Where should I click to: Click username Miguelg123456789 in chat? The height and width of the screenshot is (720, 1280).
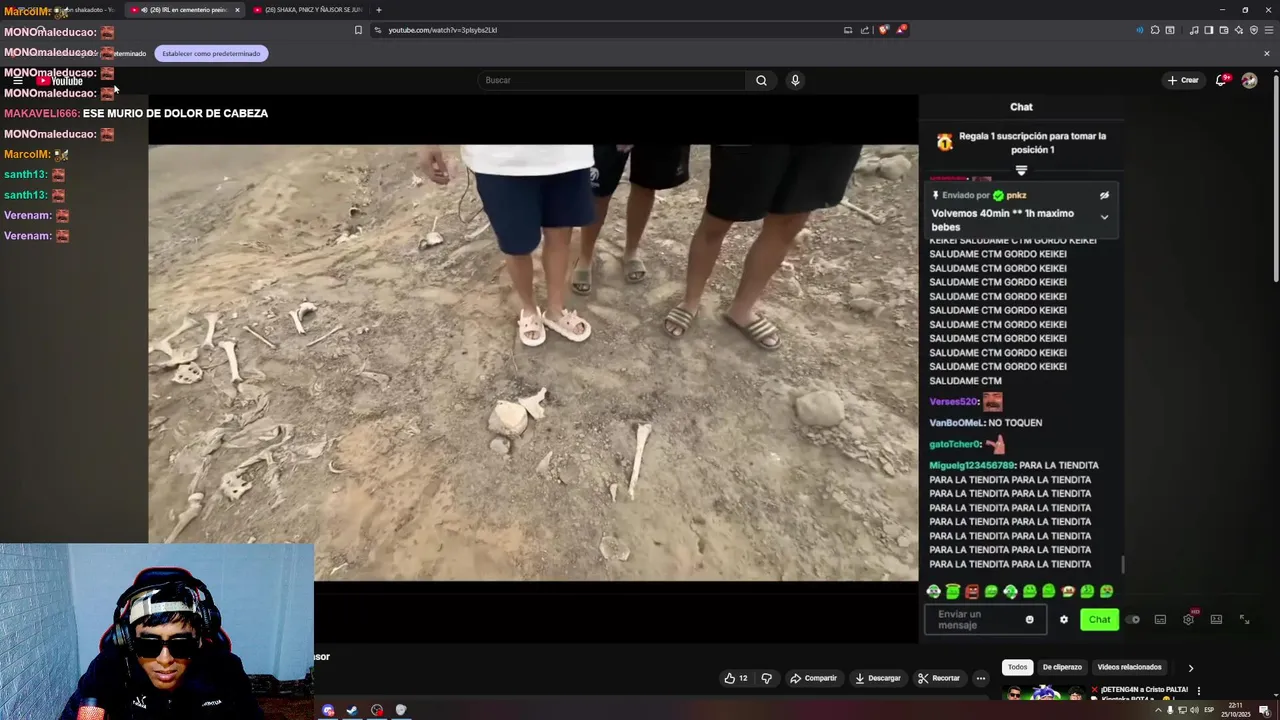[972, 465]
